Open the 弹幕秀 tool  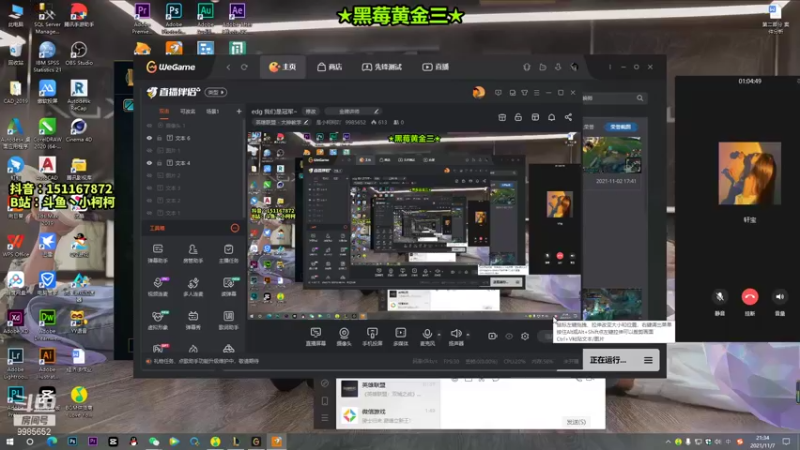pos(193,320)
